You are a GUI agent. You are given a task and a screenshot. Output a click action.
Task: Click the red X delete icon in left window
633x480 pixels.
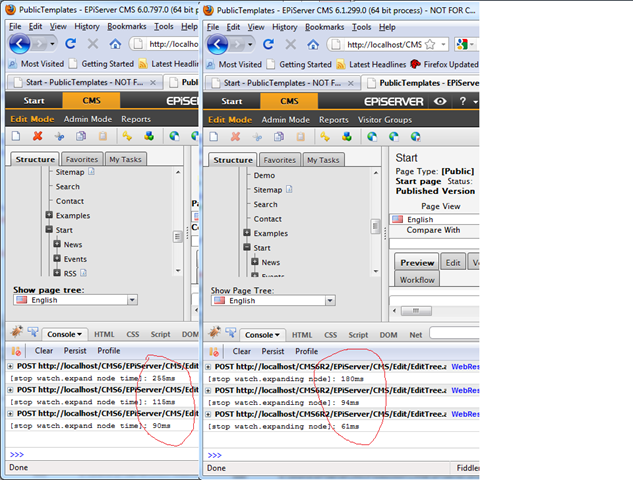click(x=37, y=136)
